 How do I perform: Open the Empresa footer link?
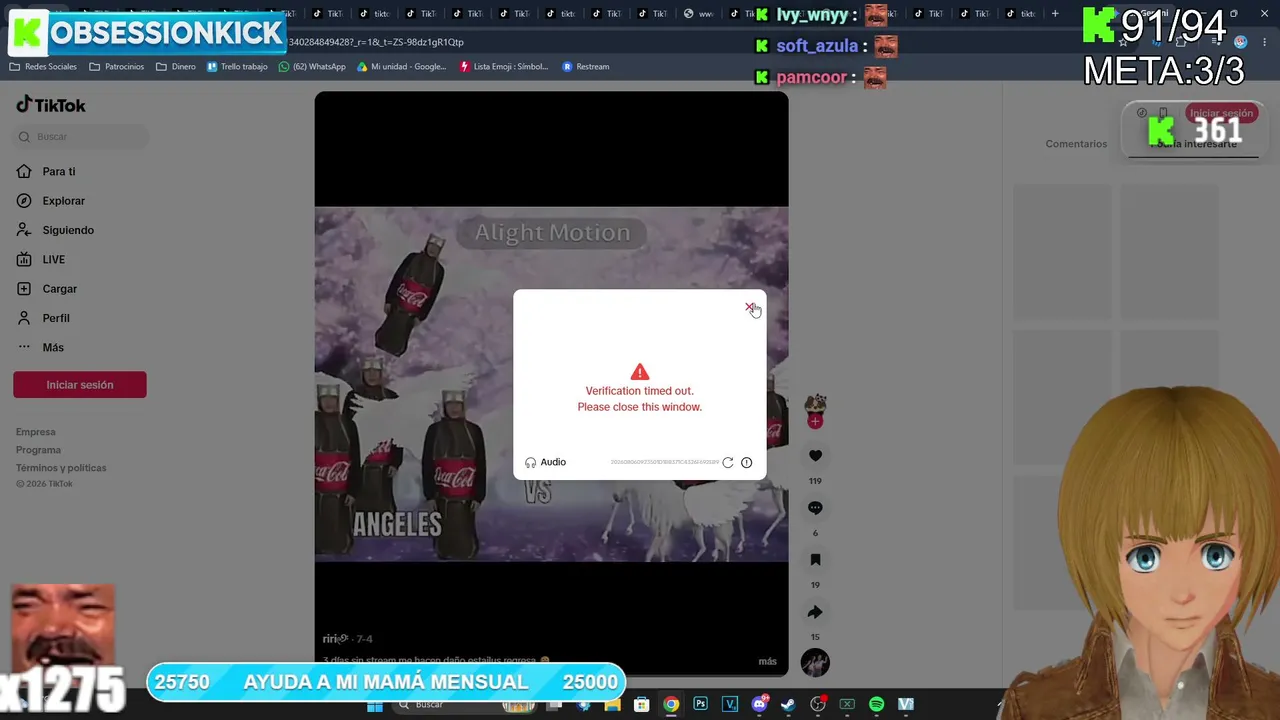36,432
